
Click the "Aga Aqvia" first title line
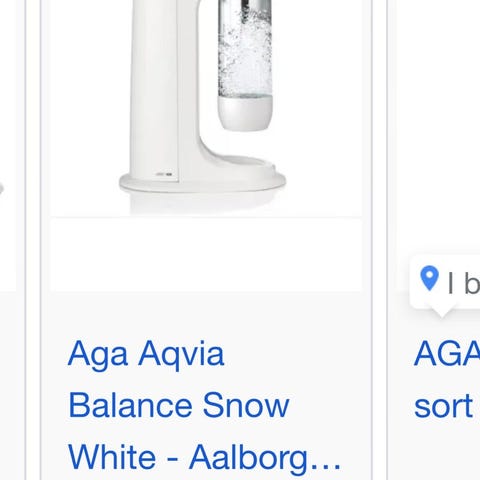146,354
